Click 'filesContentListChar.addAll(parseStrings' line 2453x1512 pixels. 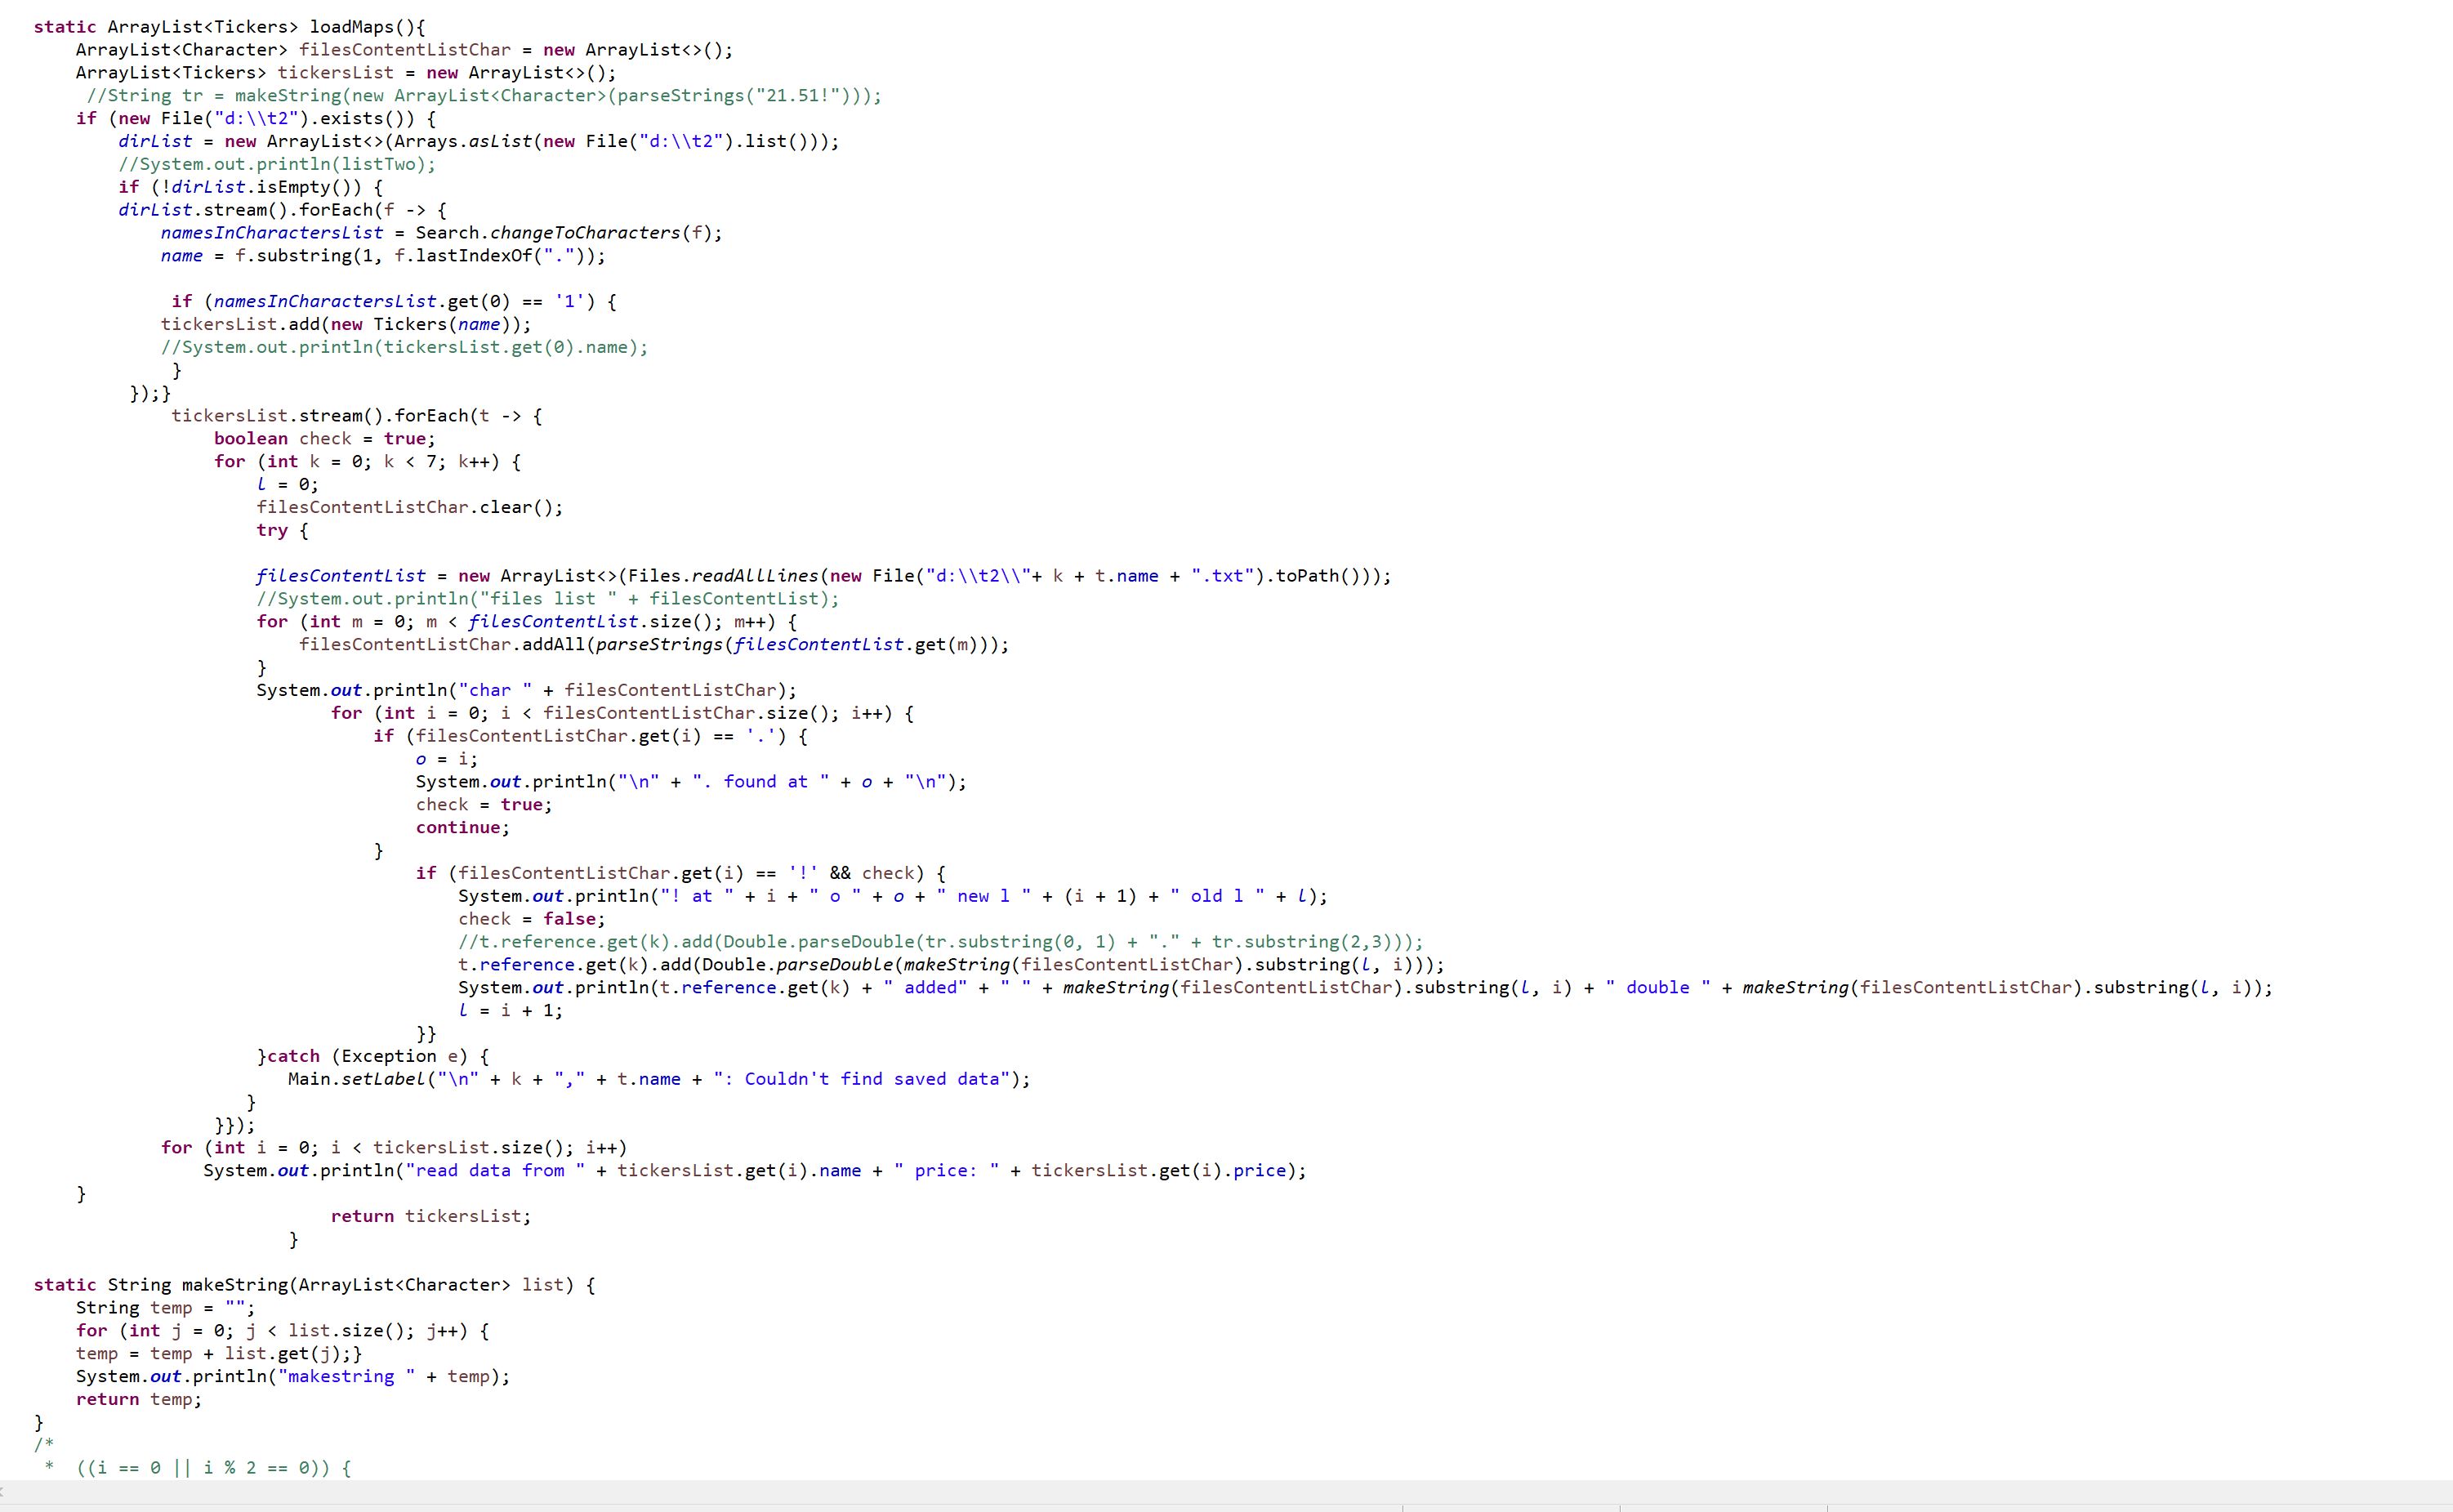pos(654,645)
